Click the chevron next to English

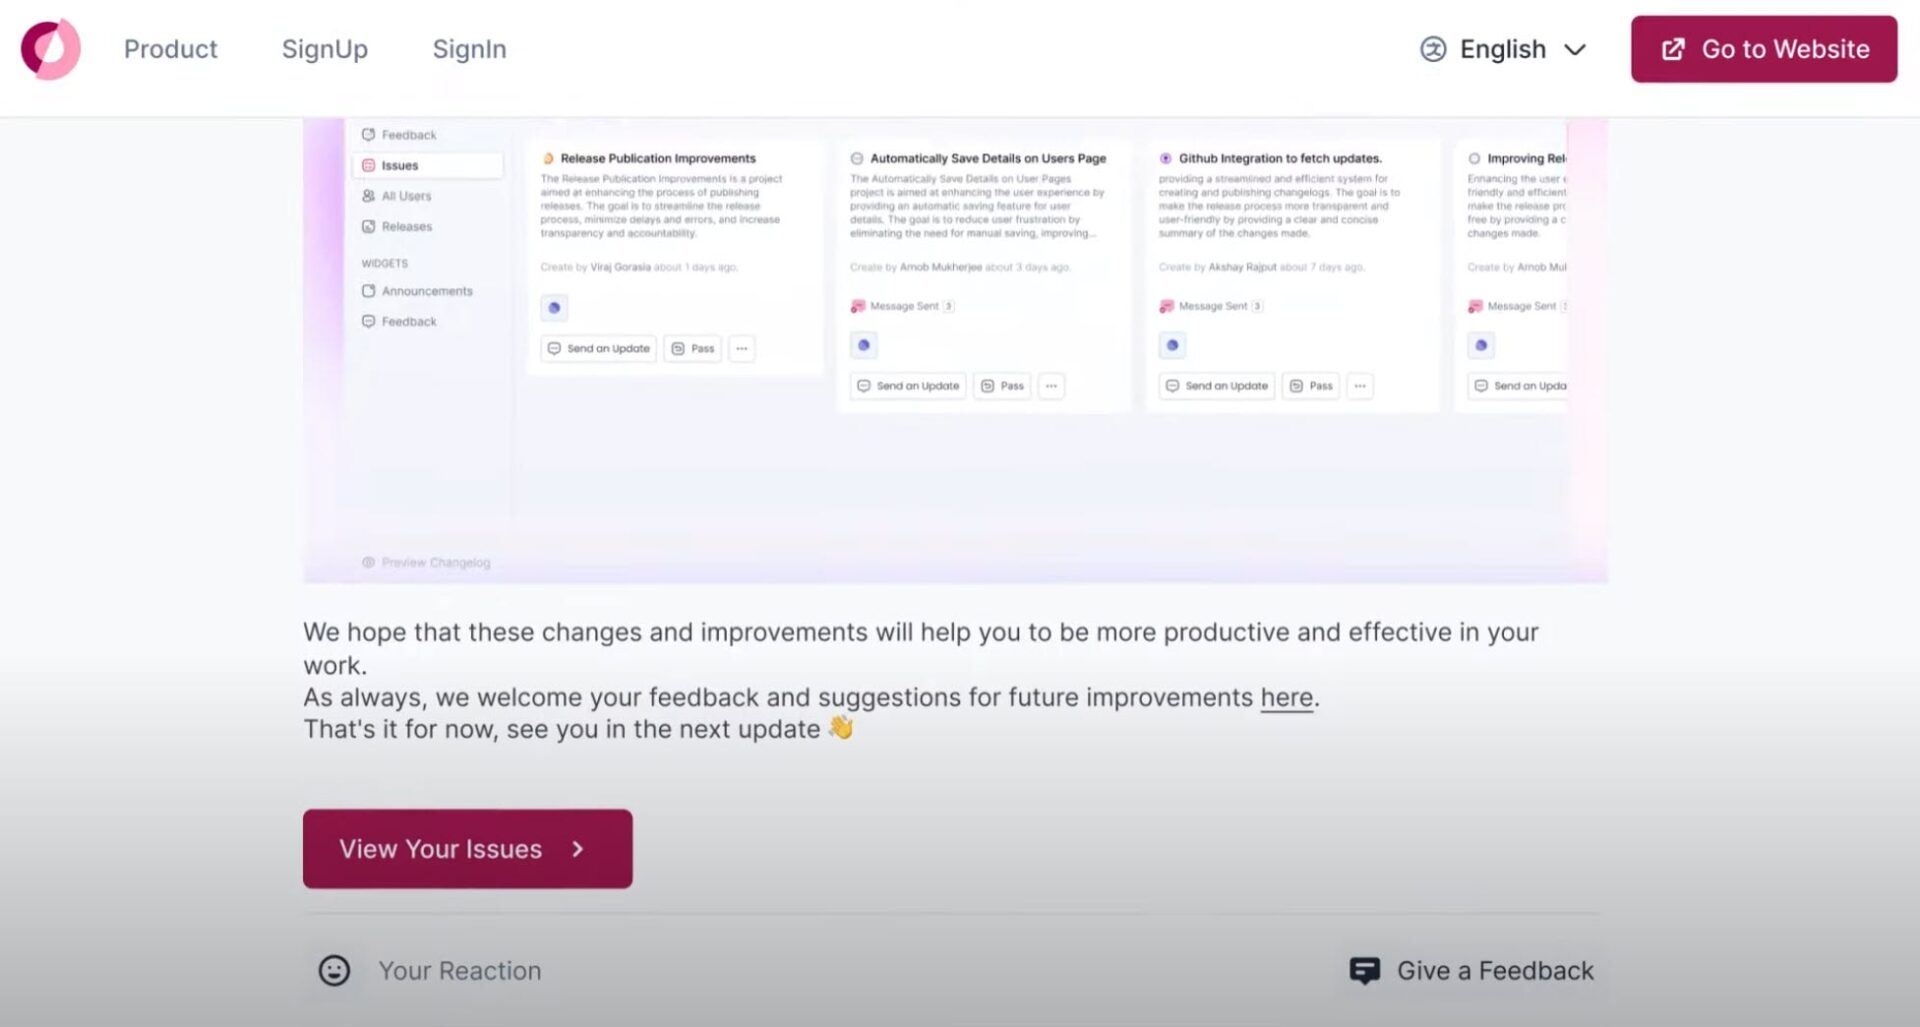click(1575, 50)
